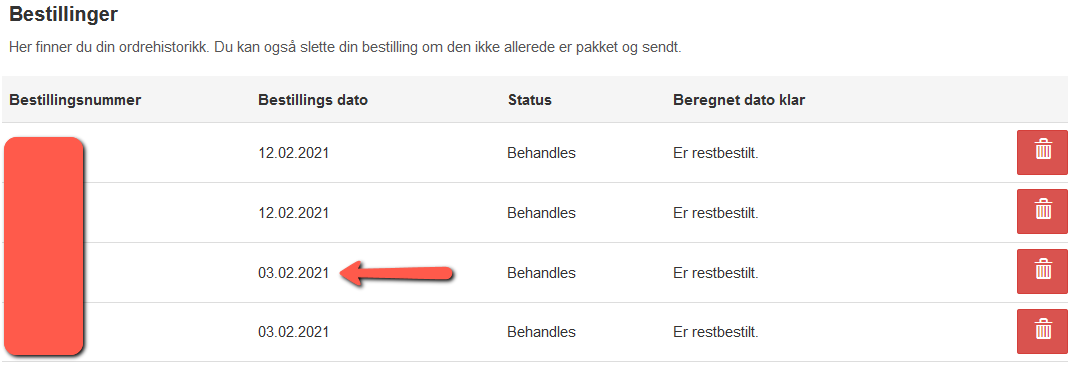Image resolution: width=1088 pixels, height=373 pixels.
Task: Select the 03.02.2021 date in the last row
Action: (x=294, y=332)
